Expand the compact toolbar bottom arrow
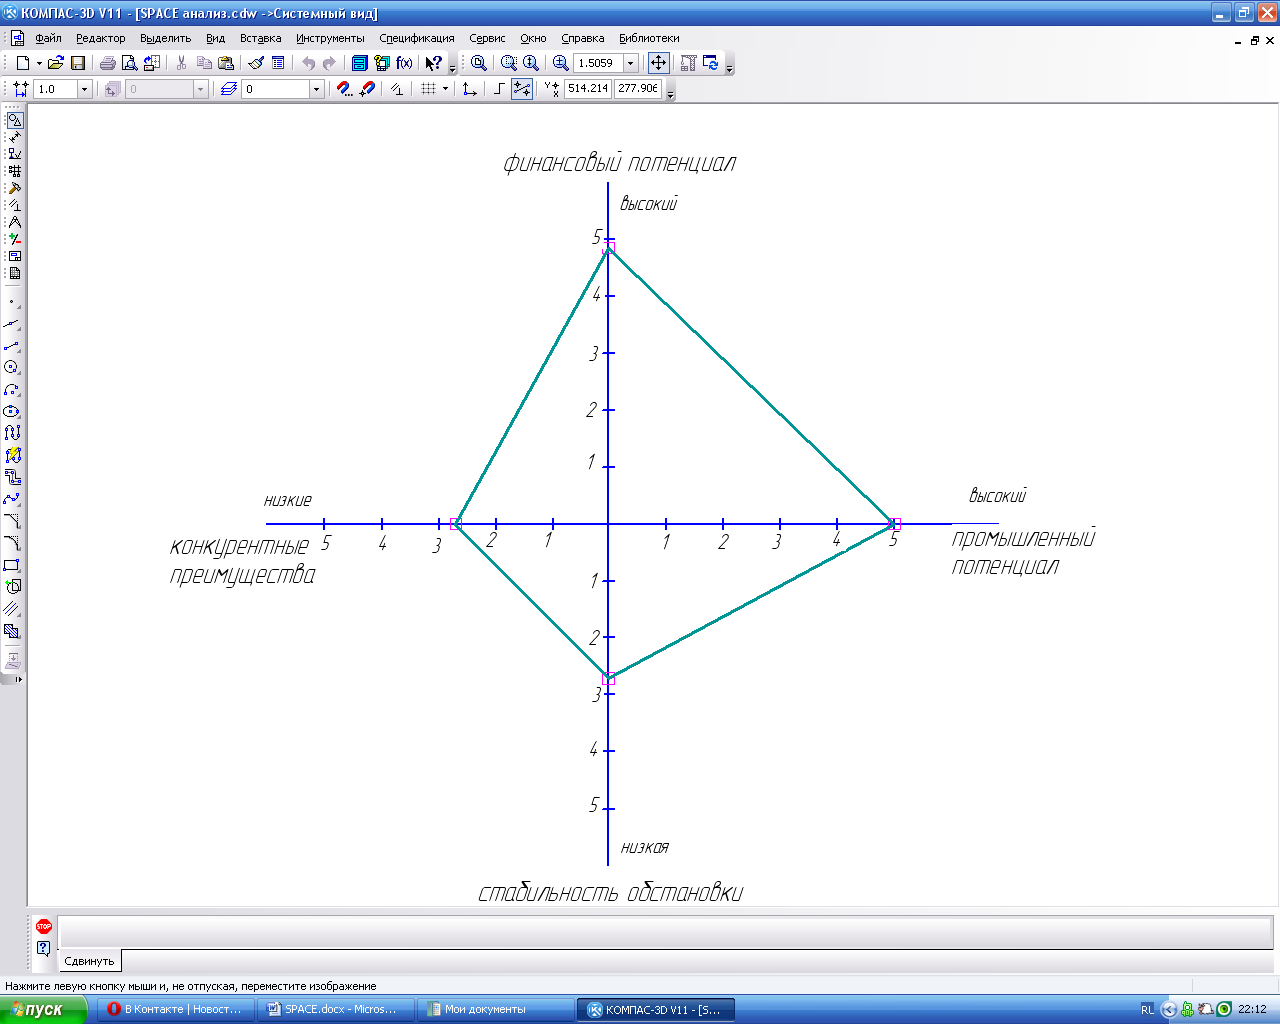 (18, 680)
